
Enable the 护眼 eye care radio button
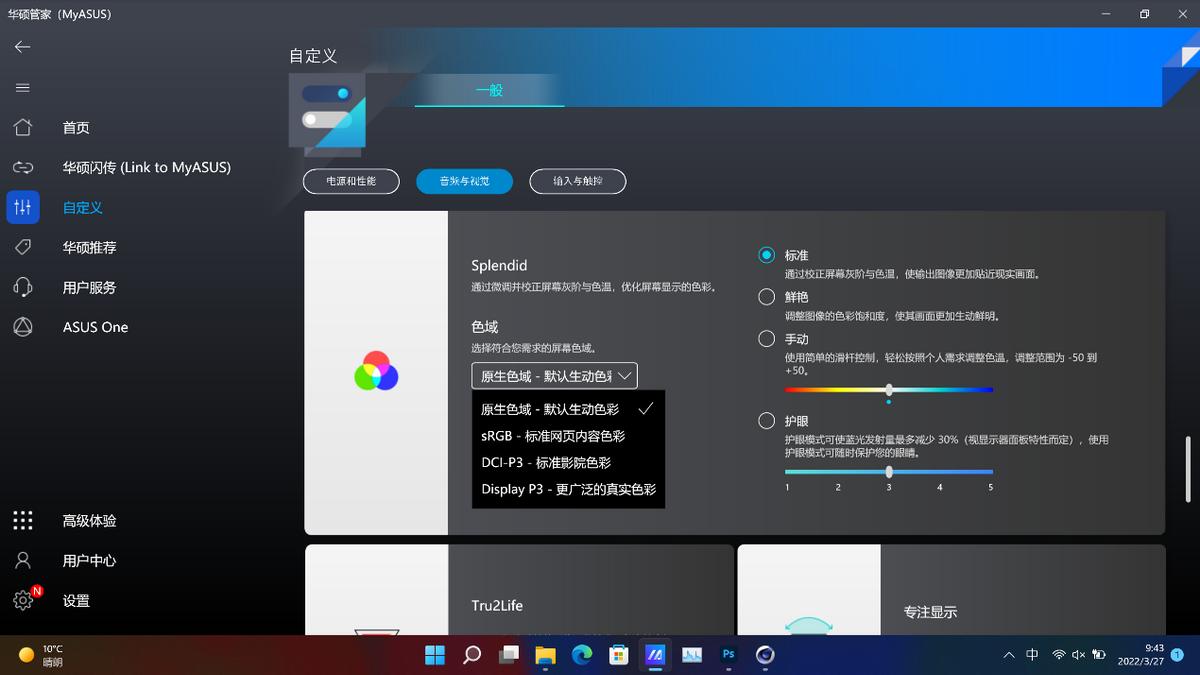point(767,421)
